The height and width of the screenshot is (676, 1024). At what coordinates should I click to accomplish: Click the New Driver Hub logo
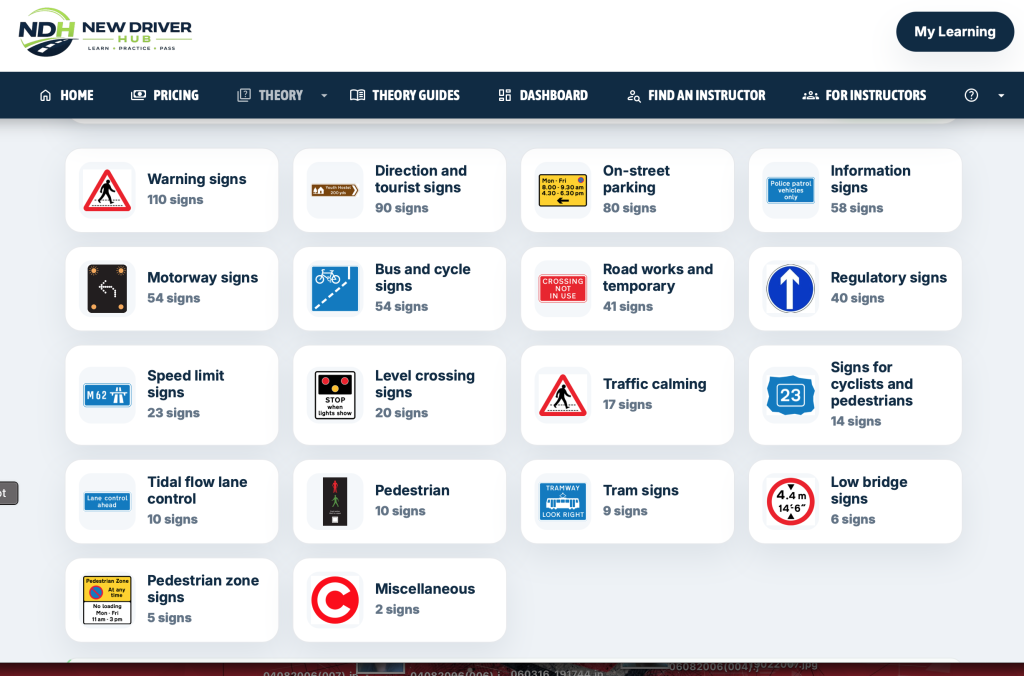[105, 32]
